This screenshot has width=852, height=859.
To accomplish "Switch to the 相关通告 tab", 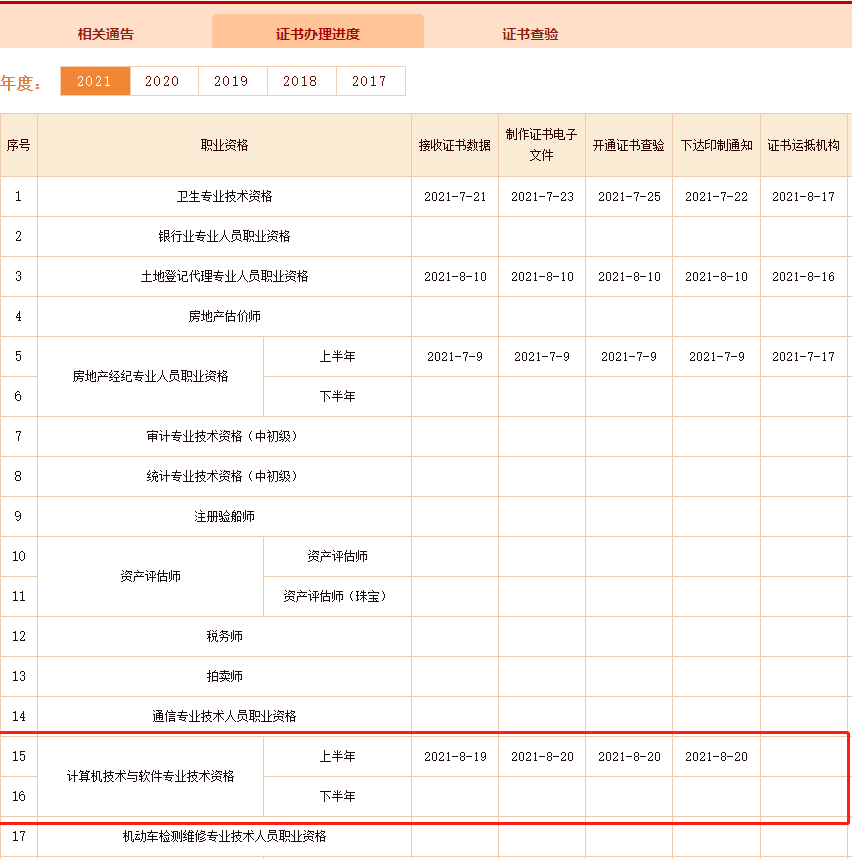I will (x=104, y=32).
